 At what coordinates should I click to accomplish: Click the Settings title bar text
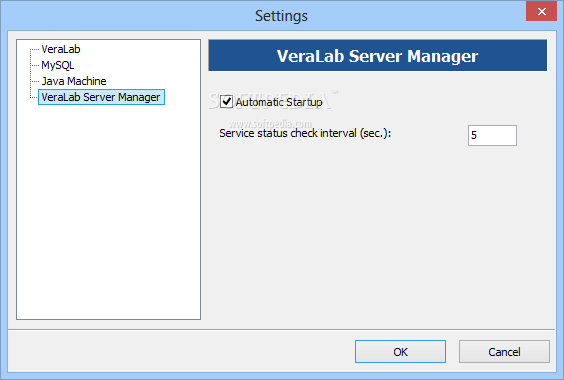coord(281,16)
